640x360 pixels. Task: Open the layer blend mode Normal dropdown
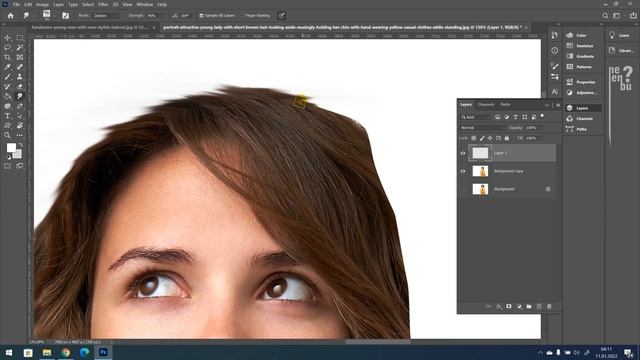tap(482, 128)
